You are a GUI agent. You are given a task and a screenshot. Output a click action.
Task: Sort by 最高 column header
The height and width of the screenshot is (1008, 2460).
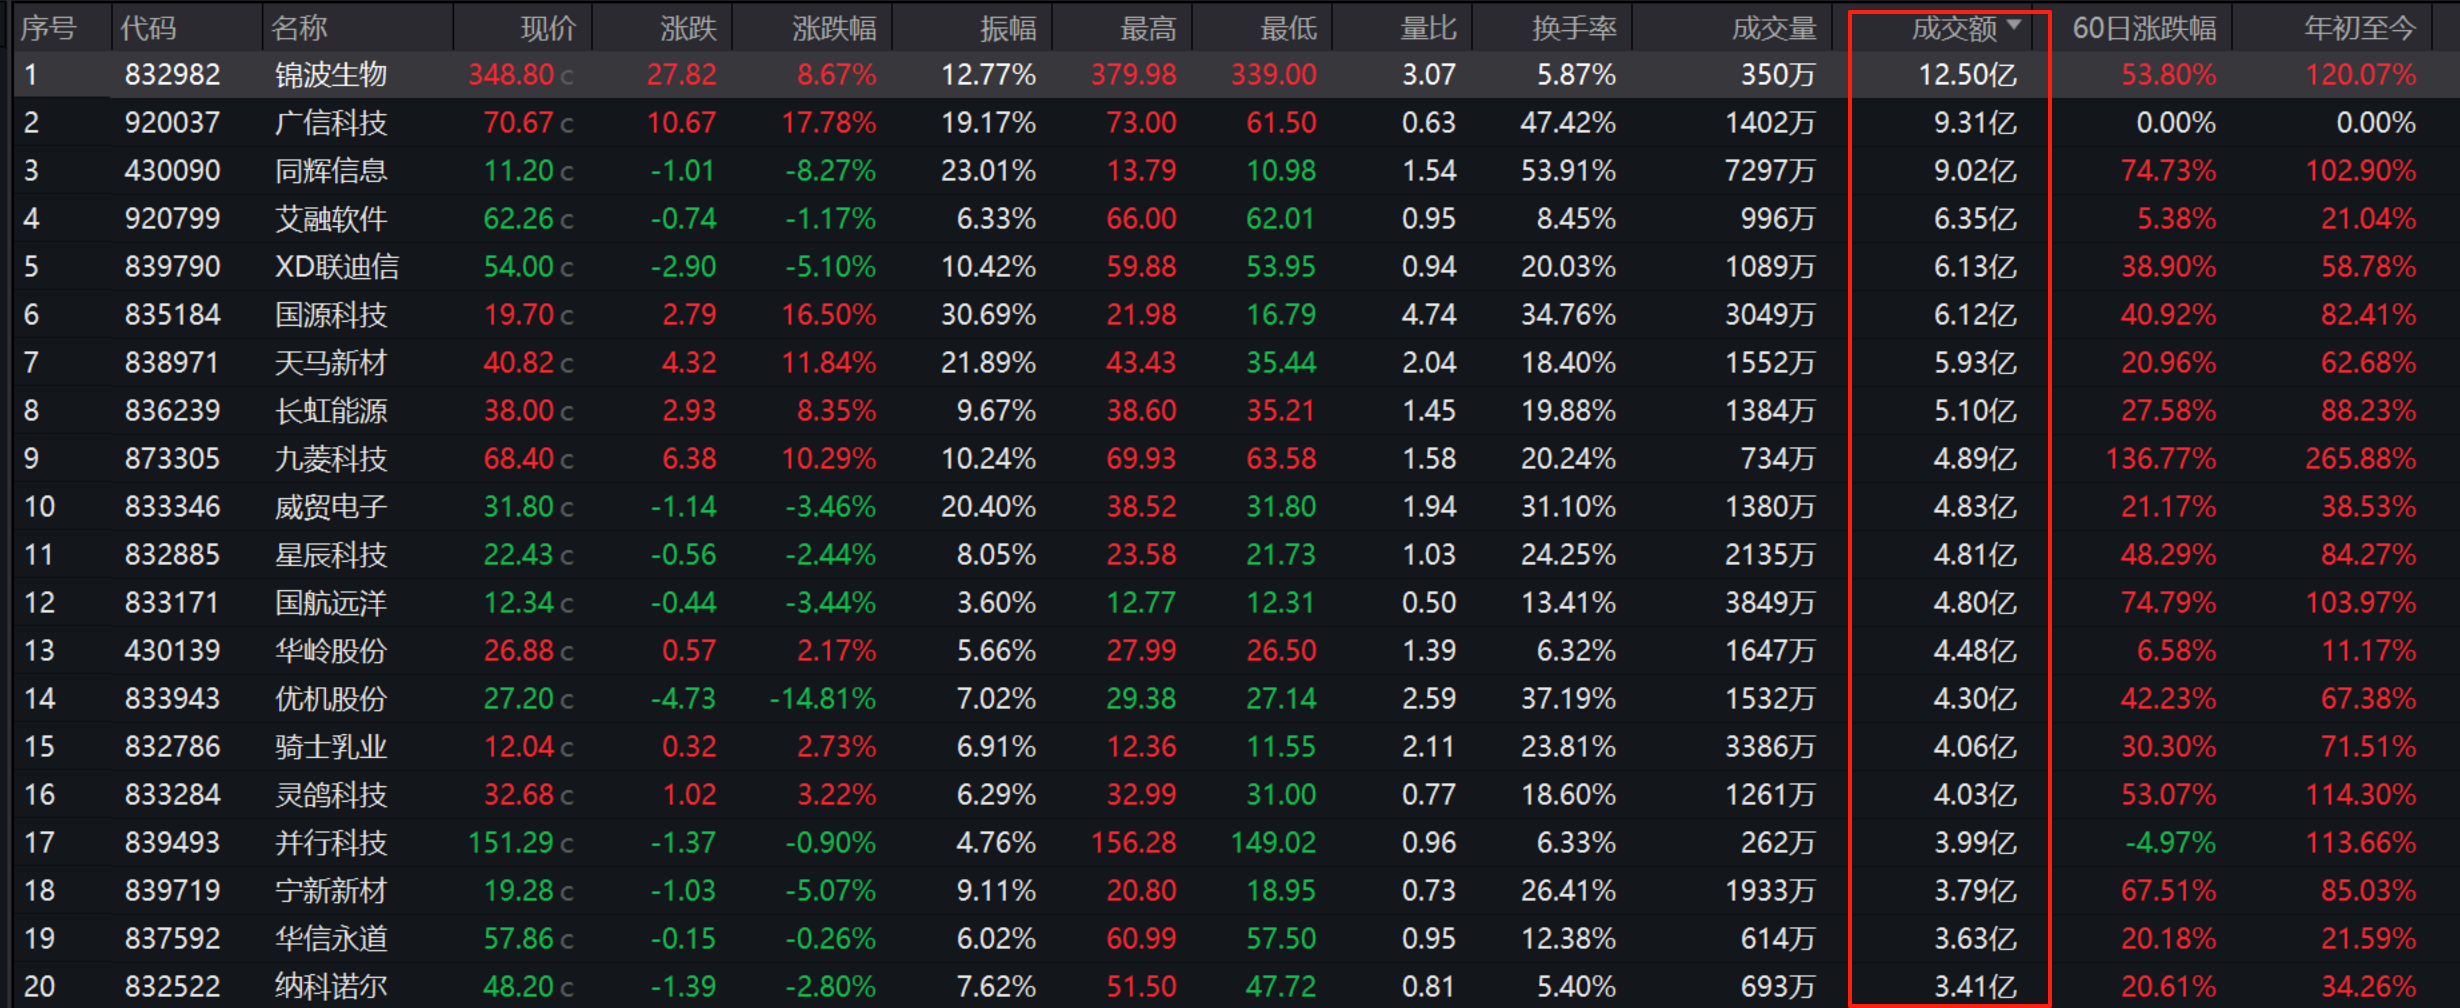(x=1148, y=28)
